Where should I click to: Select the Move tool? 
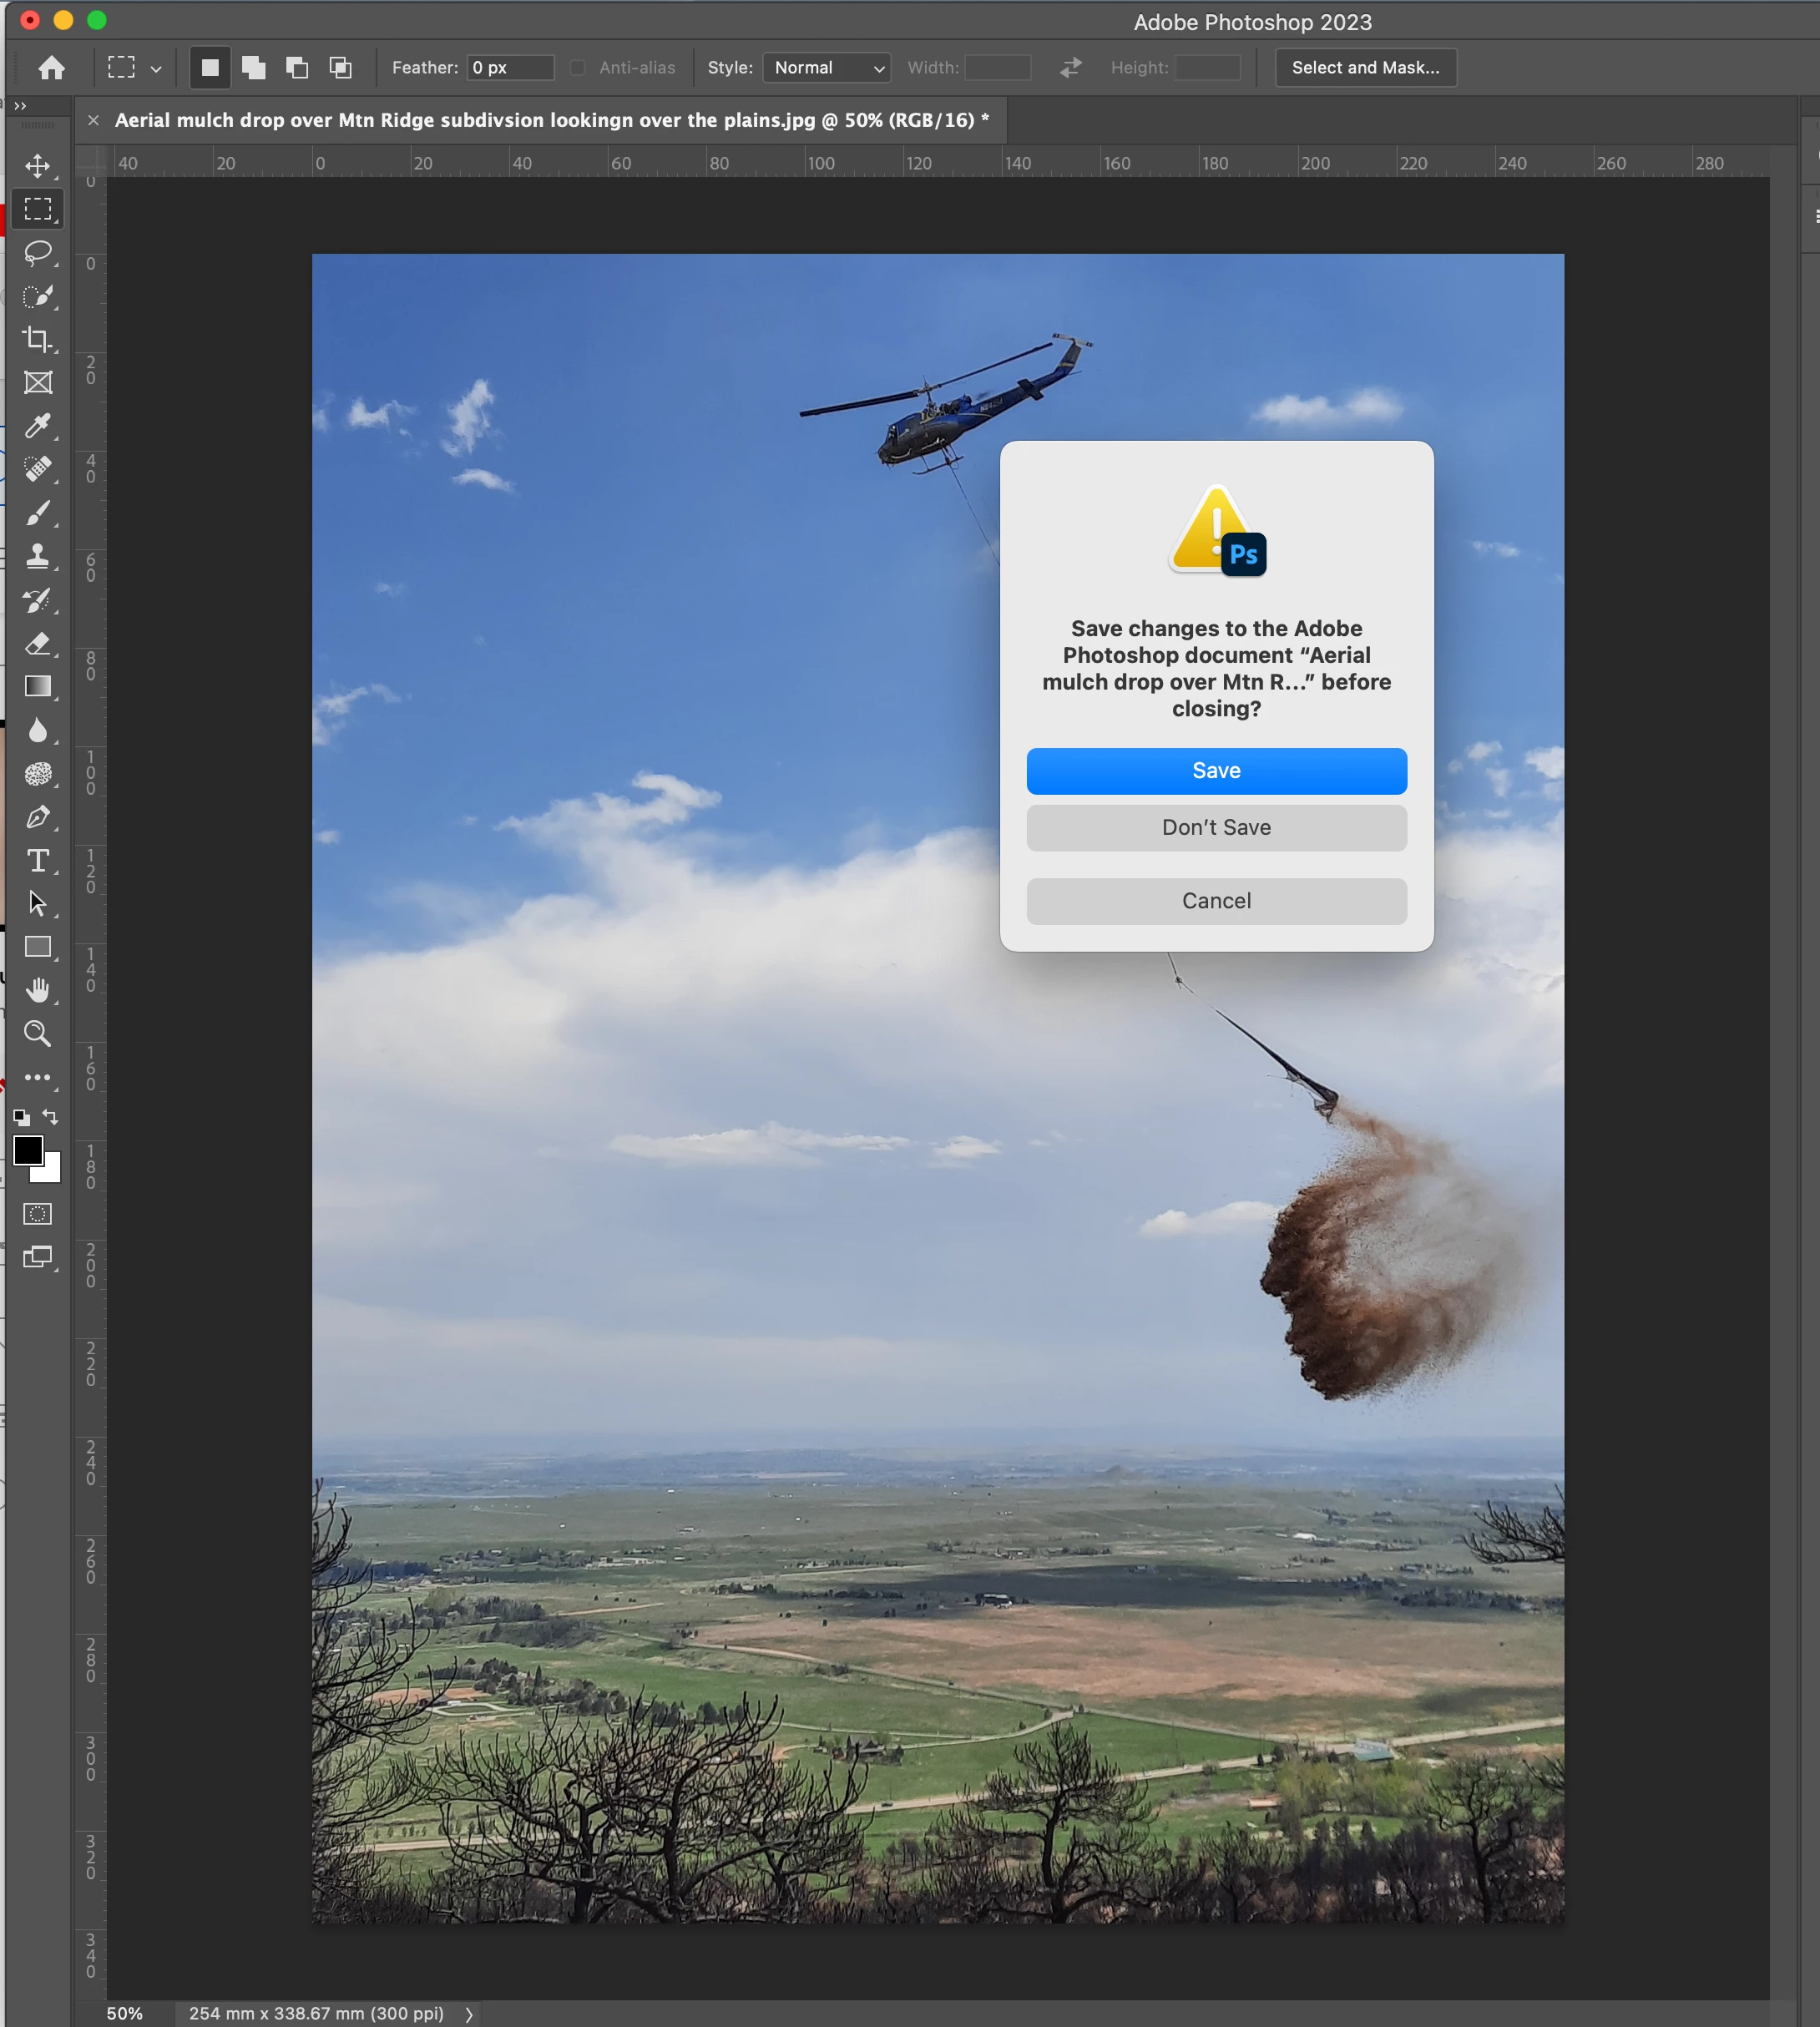[38, 166]
